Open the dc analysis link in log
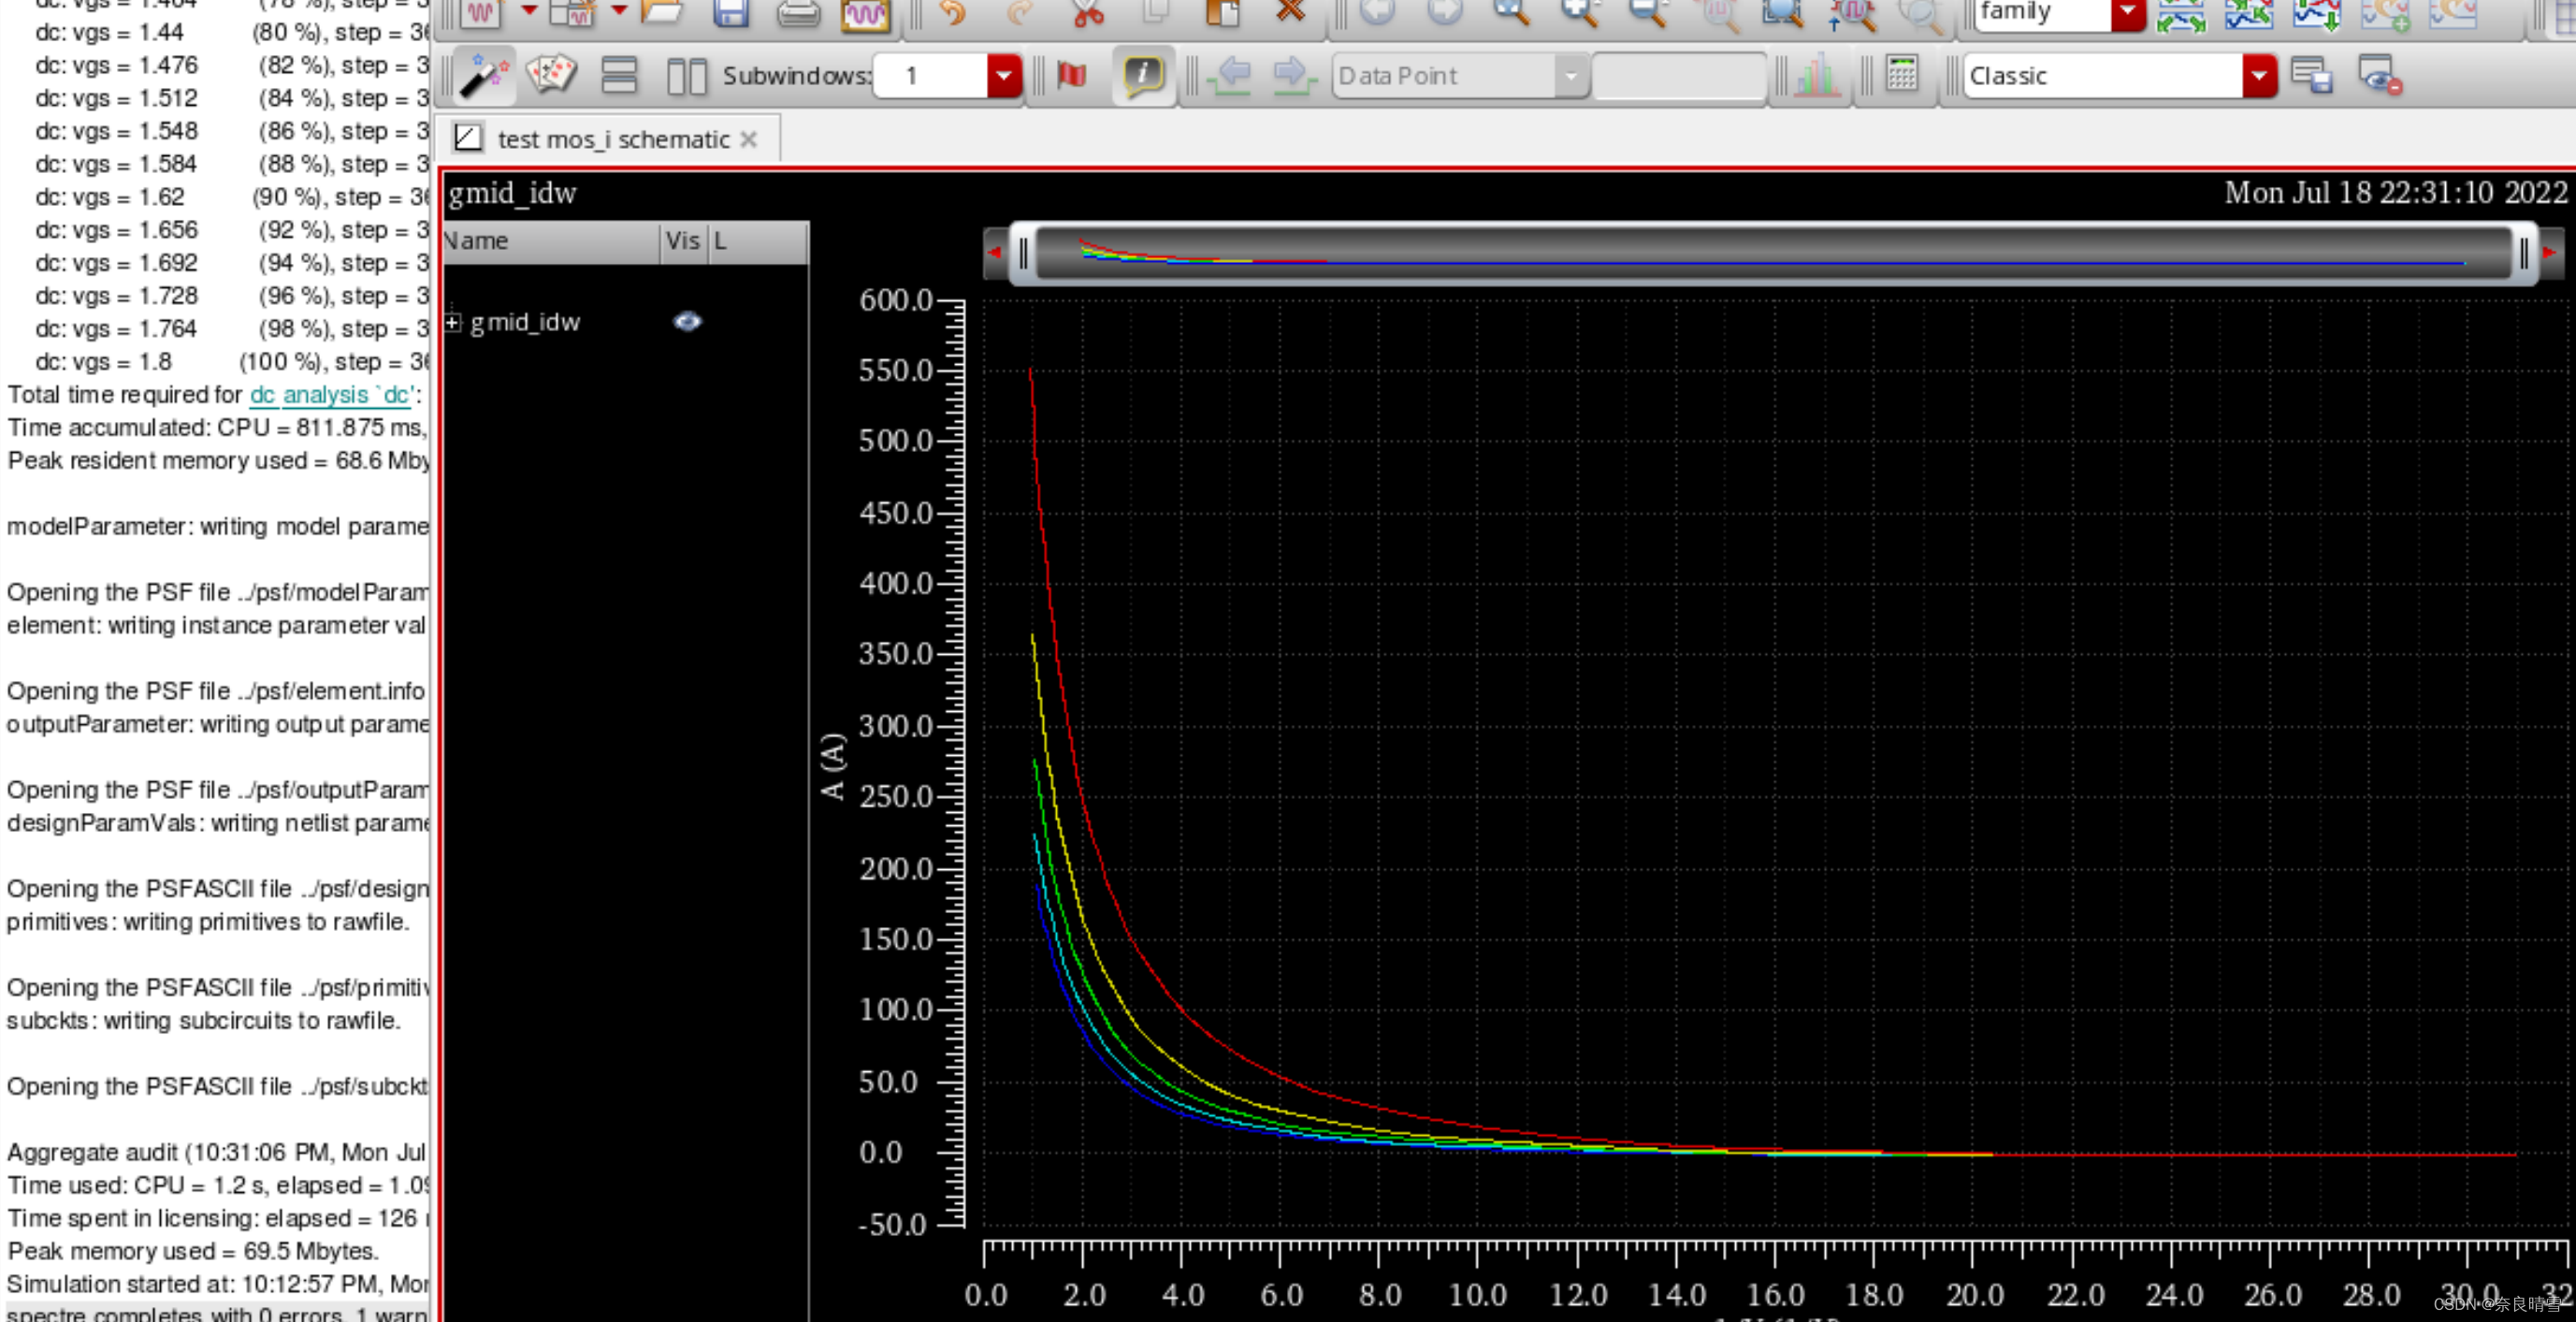Viewport: 2576px width, 1322px height. pos(330,395)
